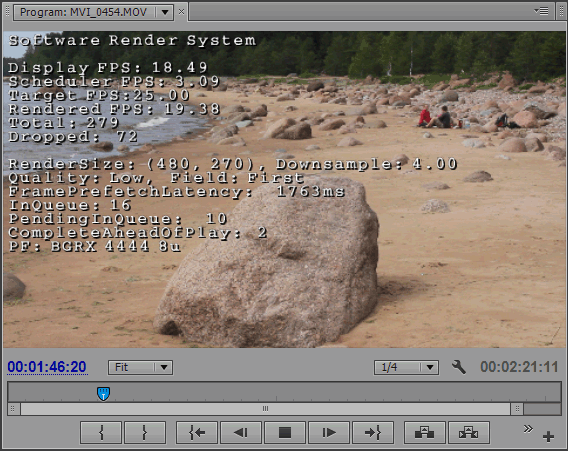The width and height of the screenshot is (568, 451).
Task: Click the Lift button
Action: pos(425,432)
